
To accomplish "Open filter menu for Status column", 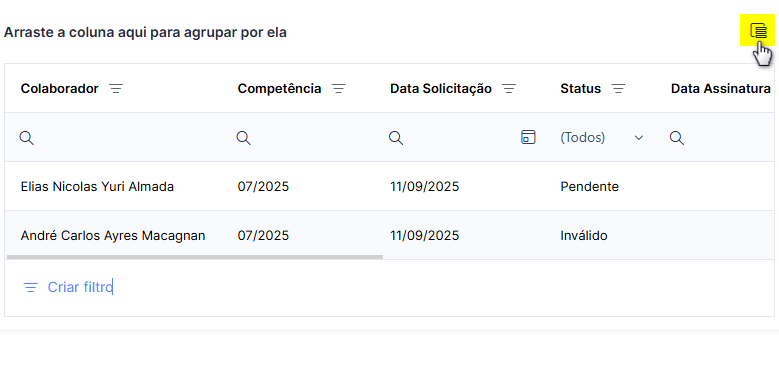I will (618, 89).
